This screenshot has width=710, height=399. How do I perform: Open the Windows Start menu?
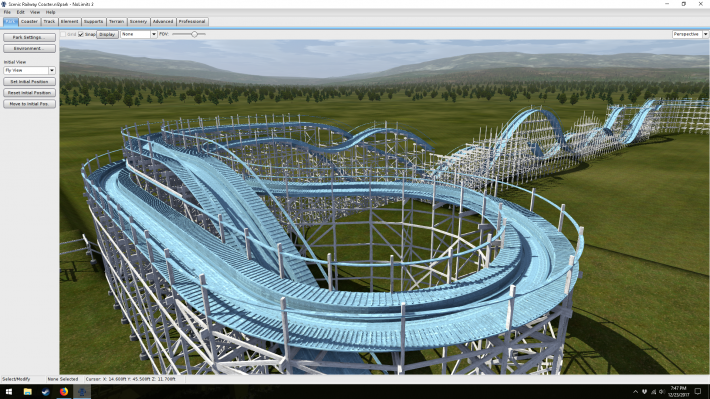point(9,392)
